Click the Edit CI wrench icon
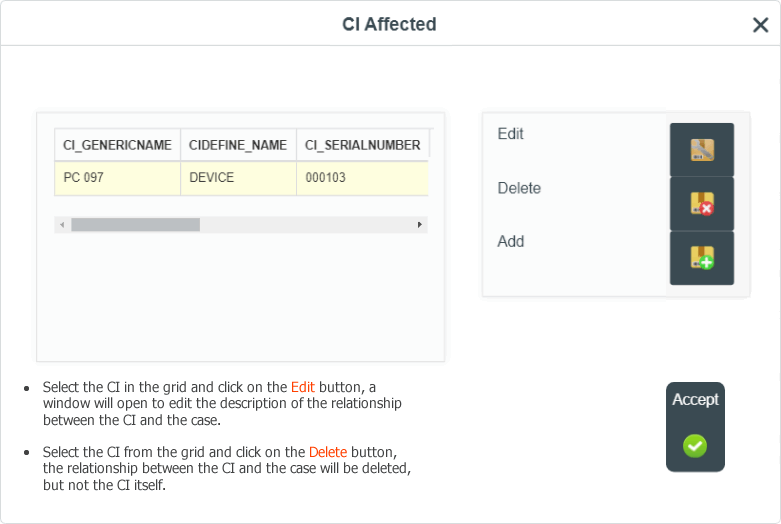The image size is (781, 524). [702, 149]
